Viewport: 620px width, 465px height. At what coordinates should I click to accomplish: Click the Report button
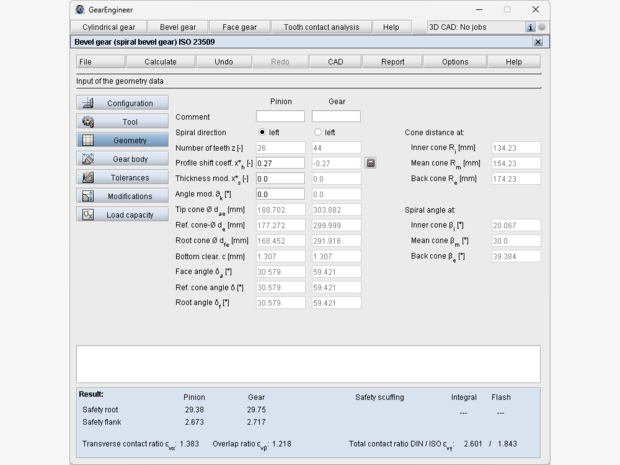392,62
